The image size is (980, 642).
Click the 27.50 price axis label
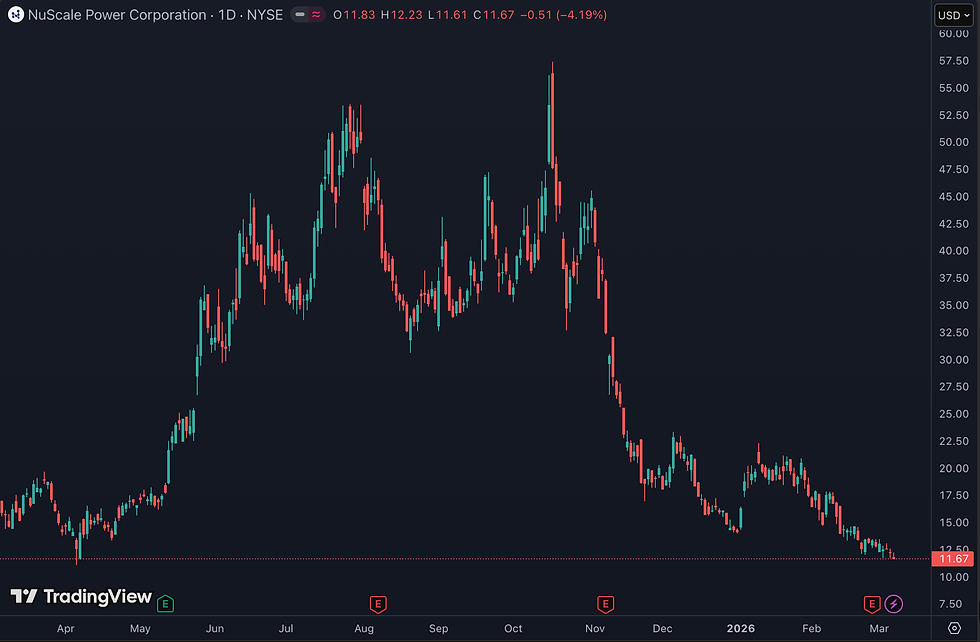coord(954,386)
